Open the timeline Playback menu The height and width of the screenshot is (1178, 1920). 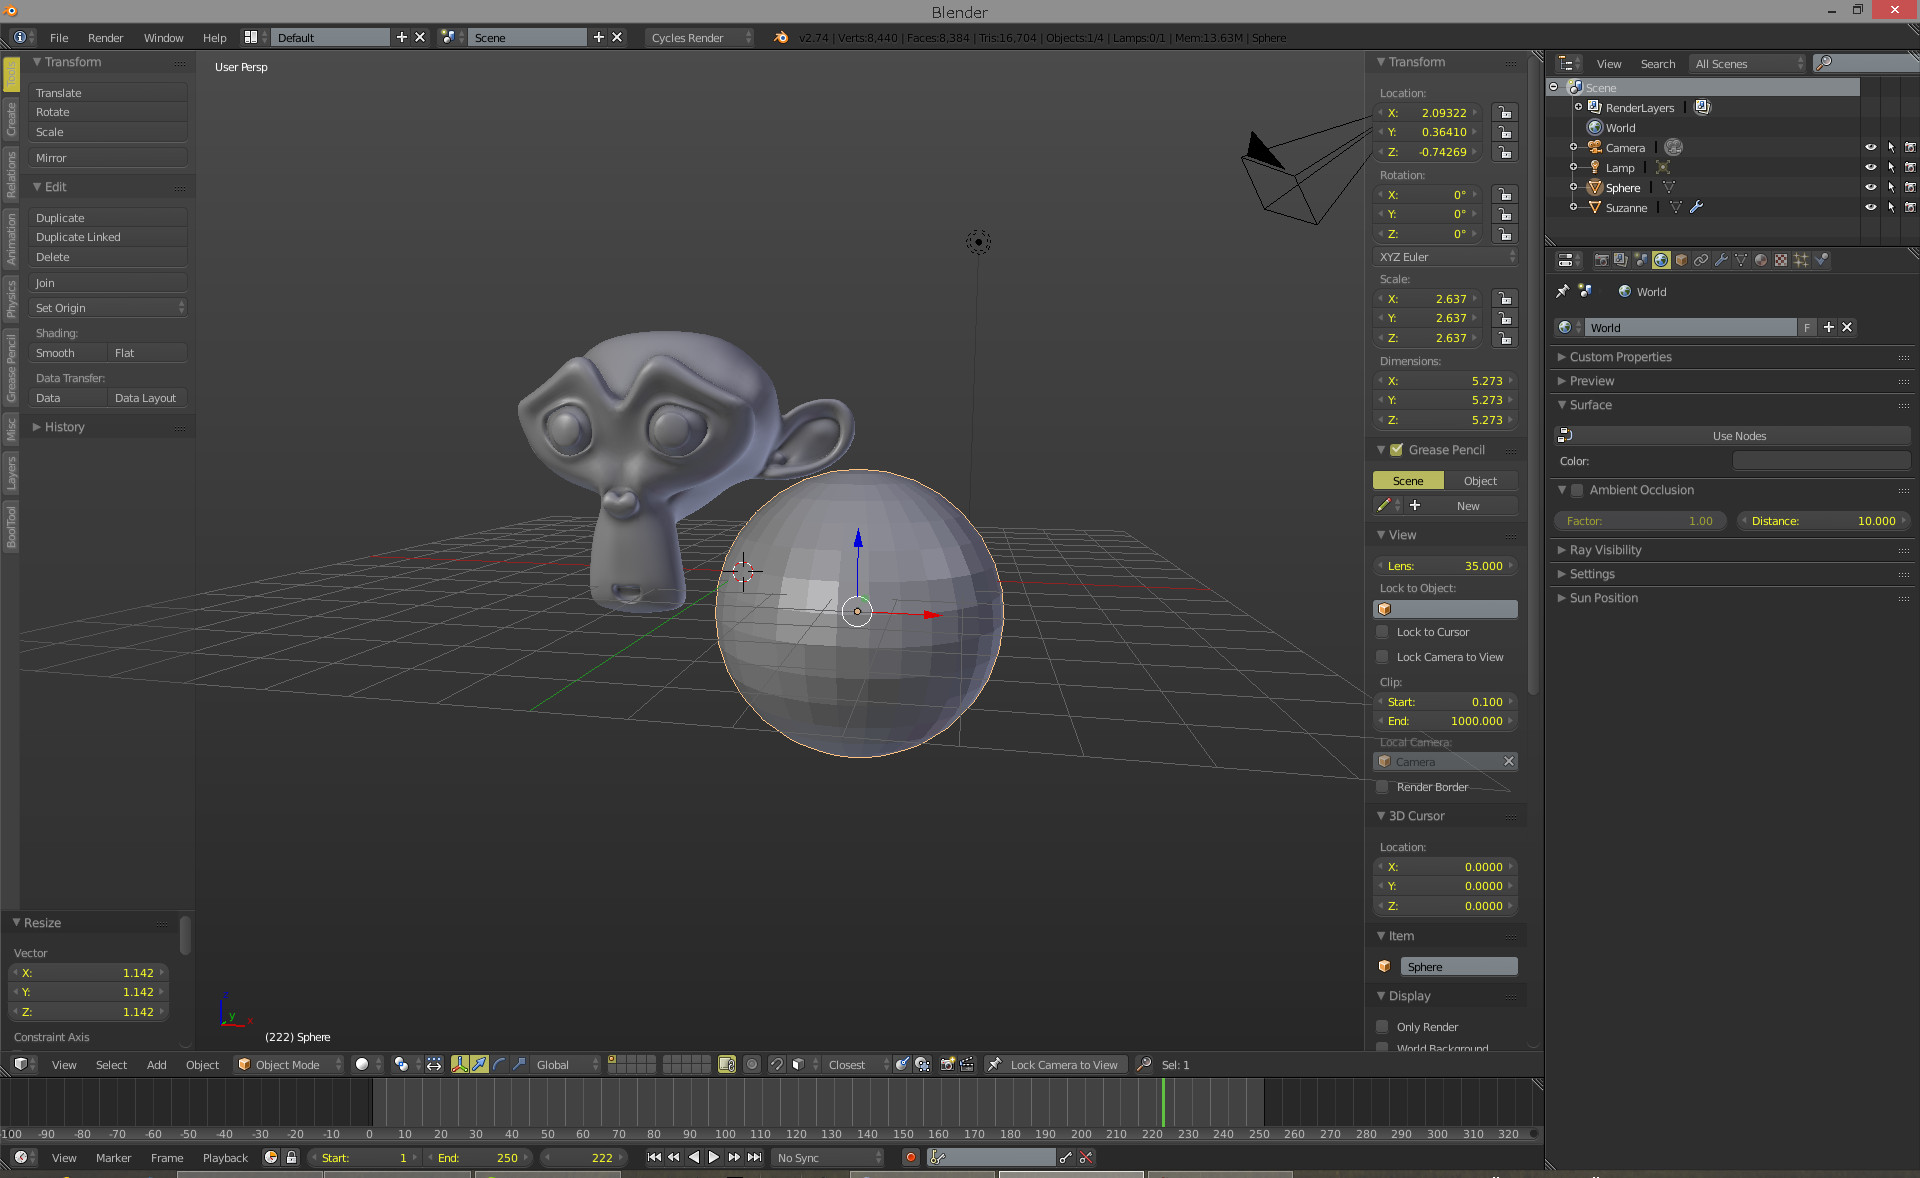225,1157
